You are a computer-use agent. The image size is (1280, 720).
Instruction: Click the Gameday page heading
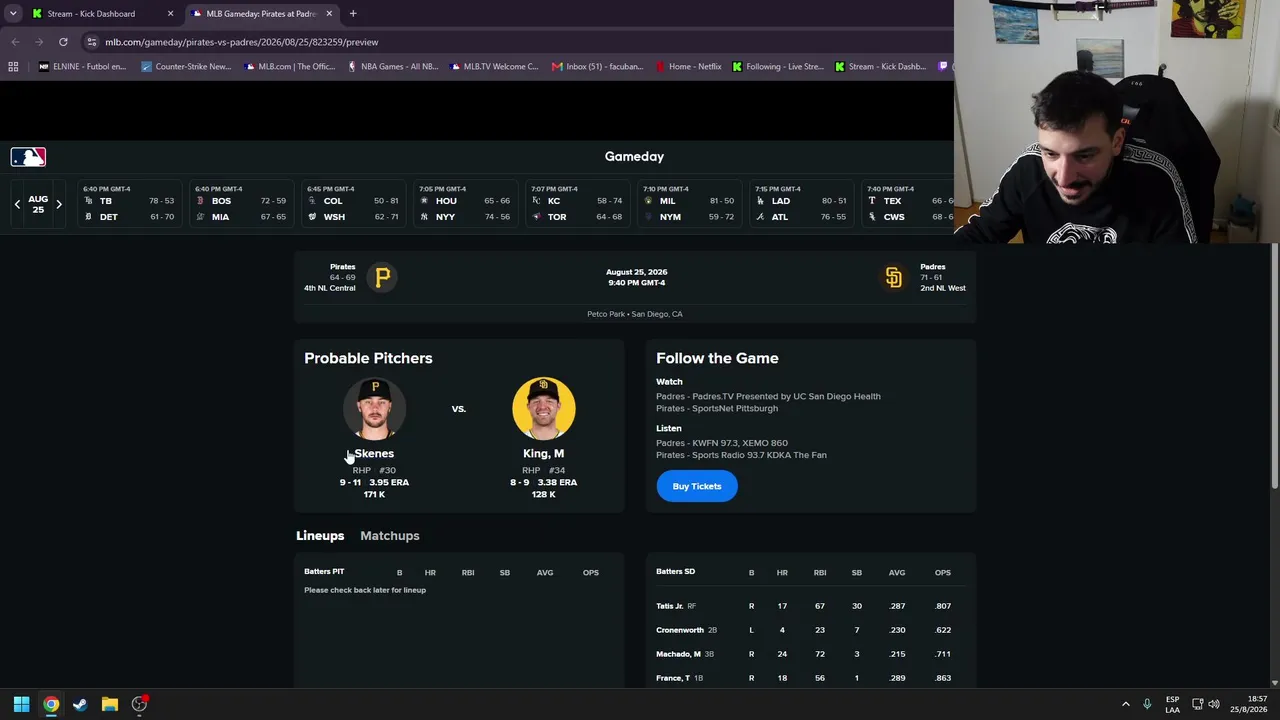(x=634, y=157)
